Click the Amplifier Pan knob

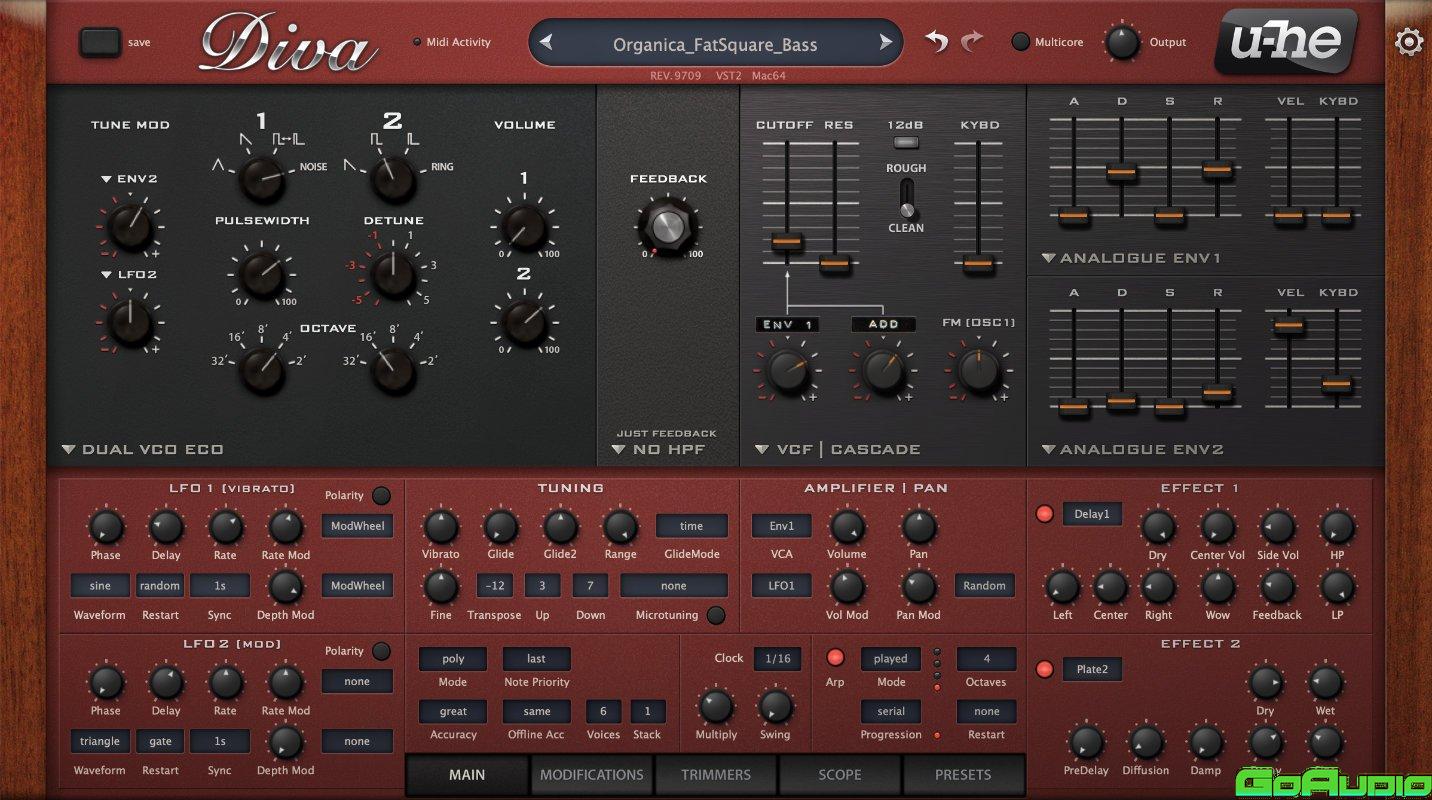[x=918, y=527]
